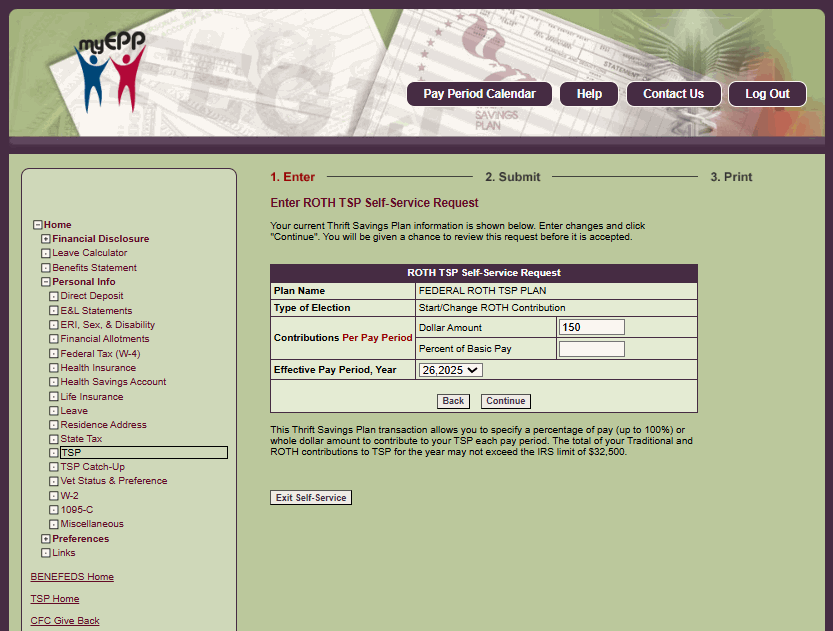The width and height of the screenshot is (833, 631).
Task: Click the icon beside Leave Calculator
Action: tap(46, 253)
